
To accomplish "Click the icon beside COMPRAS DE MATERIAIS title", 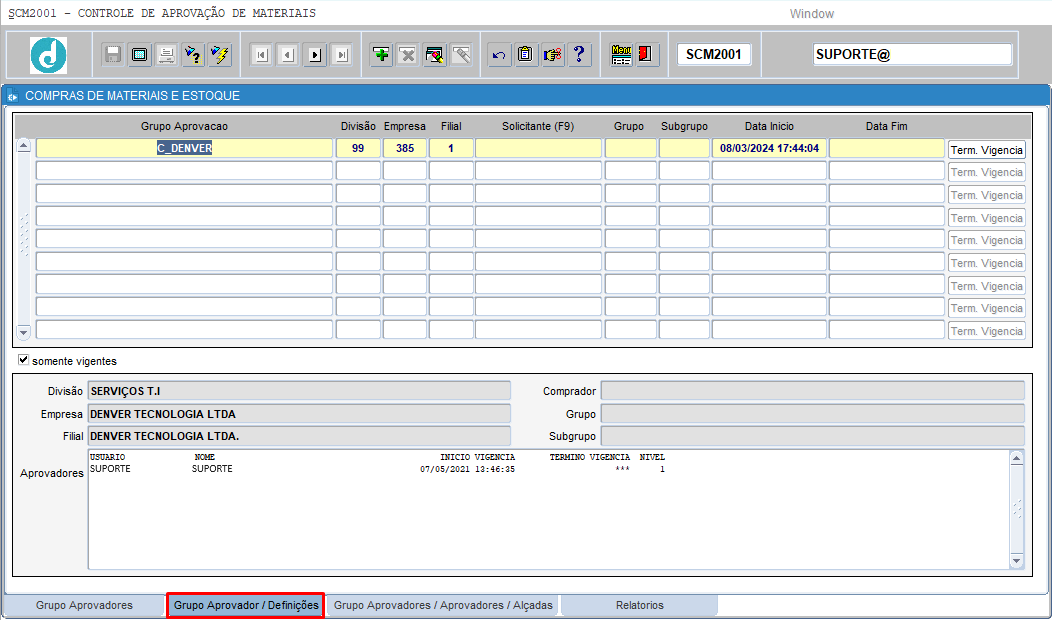I will point(12,97).
